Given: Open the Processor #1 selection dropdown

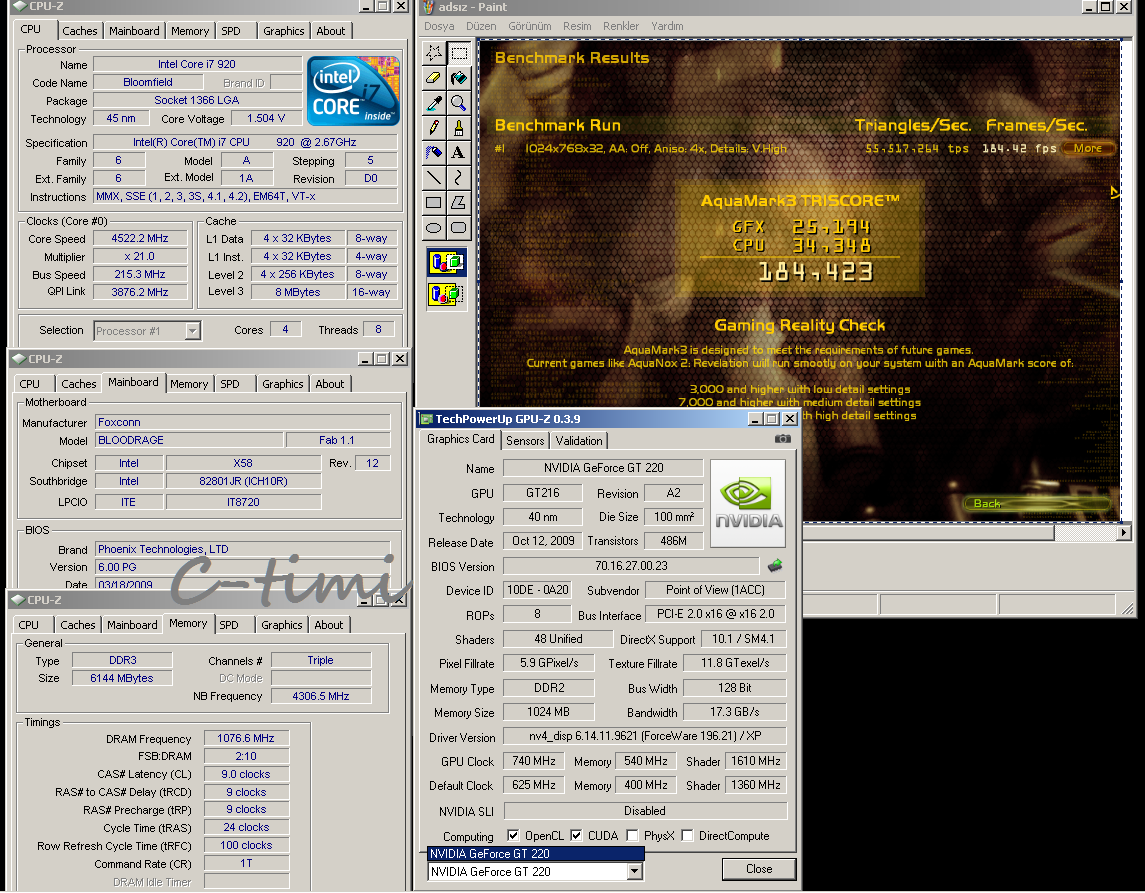Looking at the screenshot, I should pyautogui.click(x=192, y=331).
